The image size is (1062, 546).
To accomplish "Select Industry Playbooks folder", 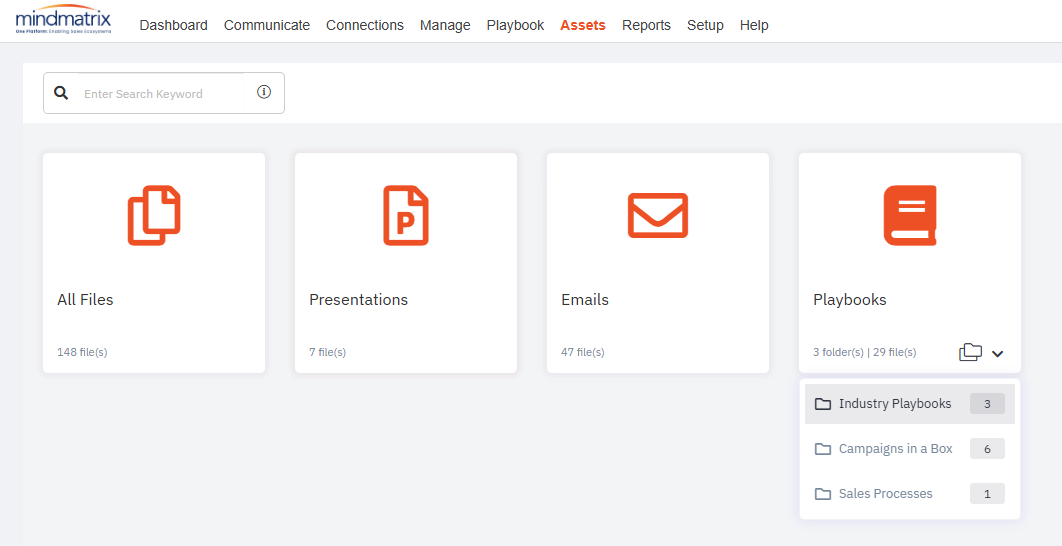I will (895, 404).
